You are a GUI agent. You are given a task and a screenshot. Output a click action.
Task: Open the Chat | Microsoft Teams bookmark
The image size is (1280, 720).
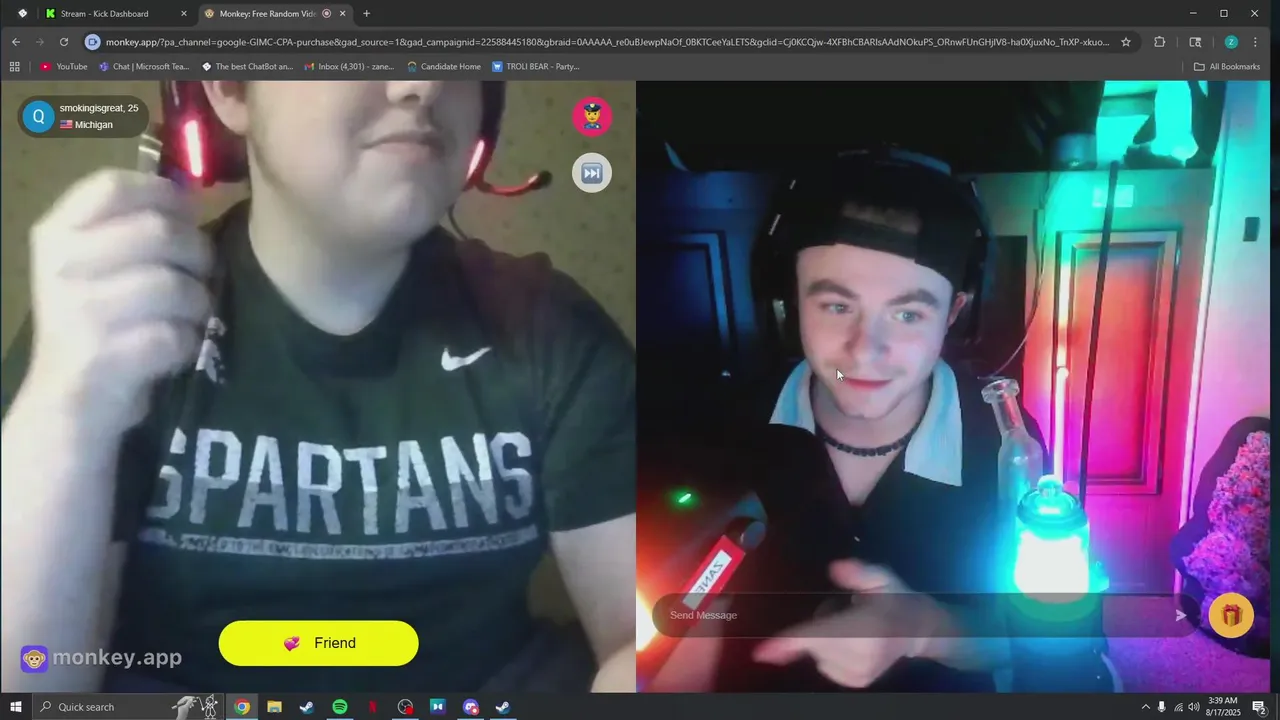tap(144, 67)
